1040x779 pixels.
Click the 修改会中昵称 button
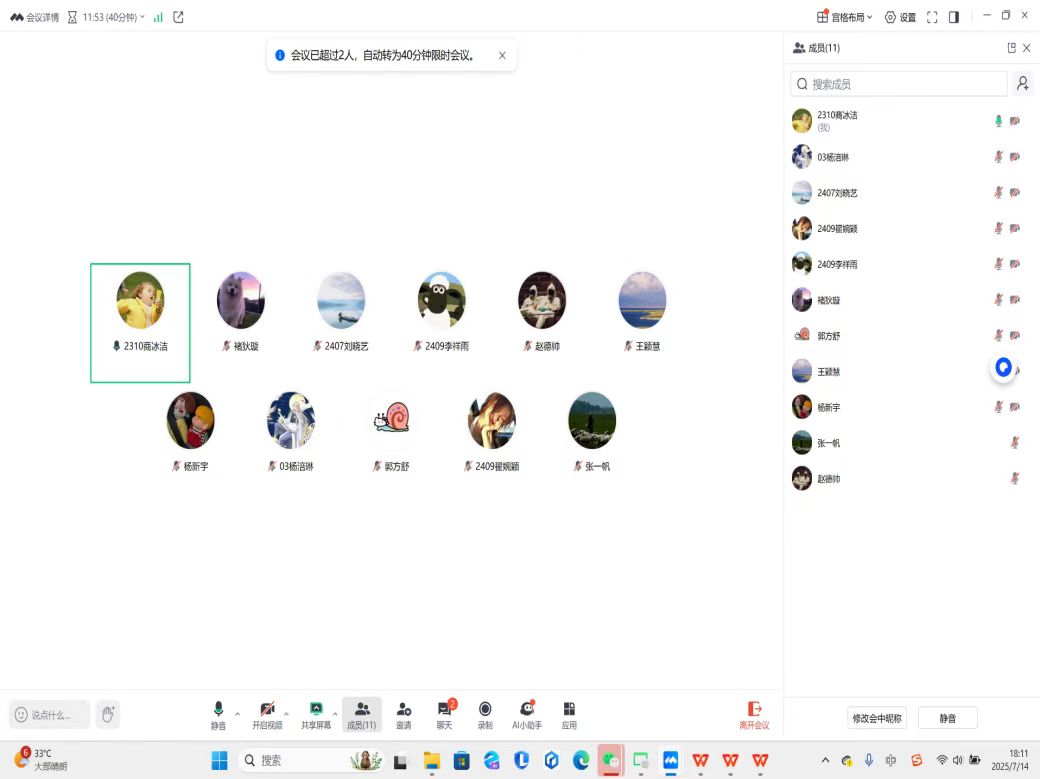(877, 718)
